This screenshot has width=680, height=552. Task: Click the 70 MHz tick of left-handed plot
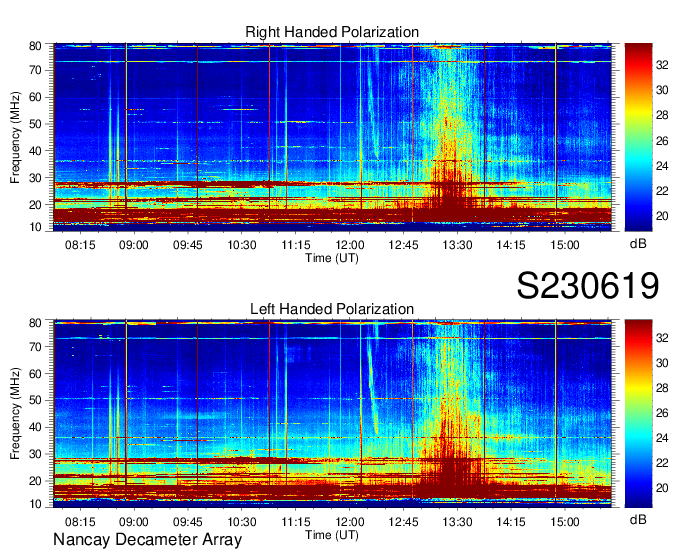(x=35, y=346)
